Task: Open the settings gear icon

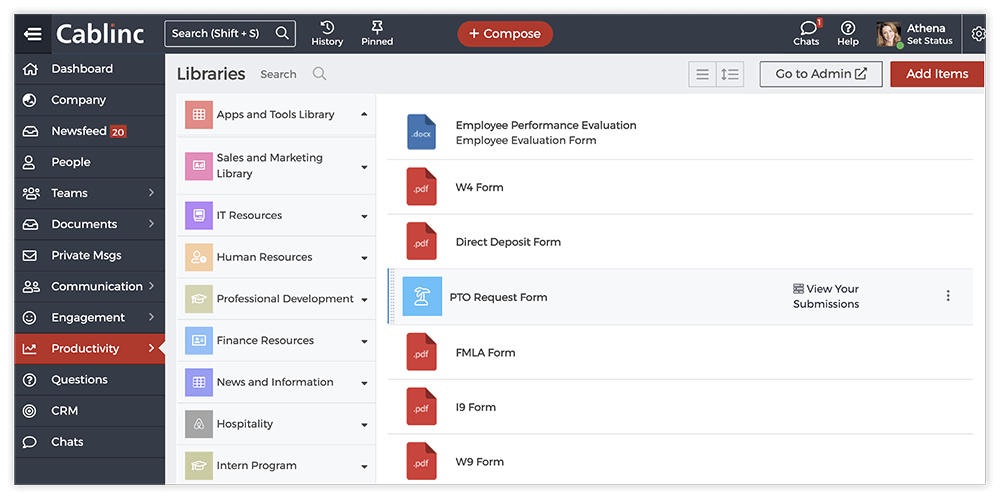Action: 978,34
